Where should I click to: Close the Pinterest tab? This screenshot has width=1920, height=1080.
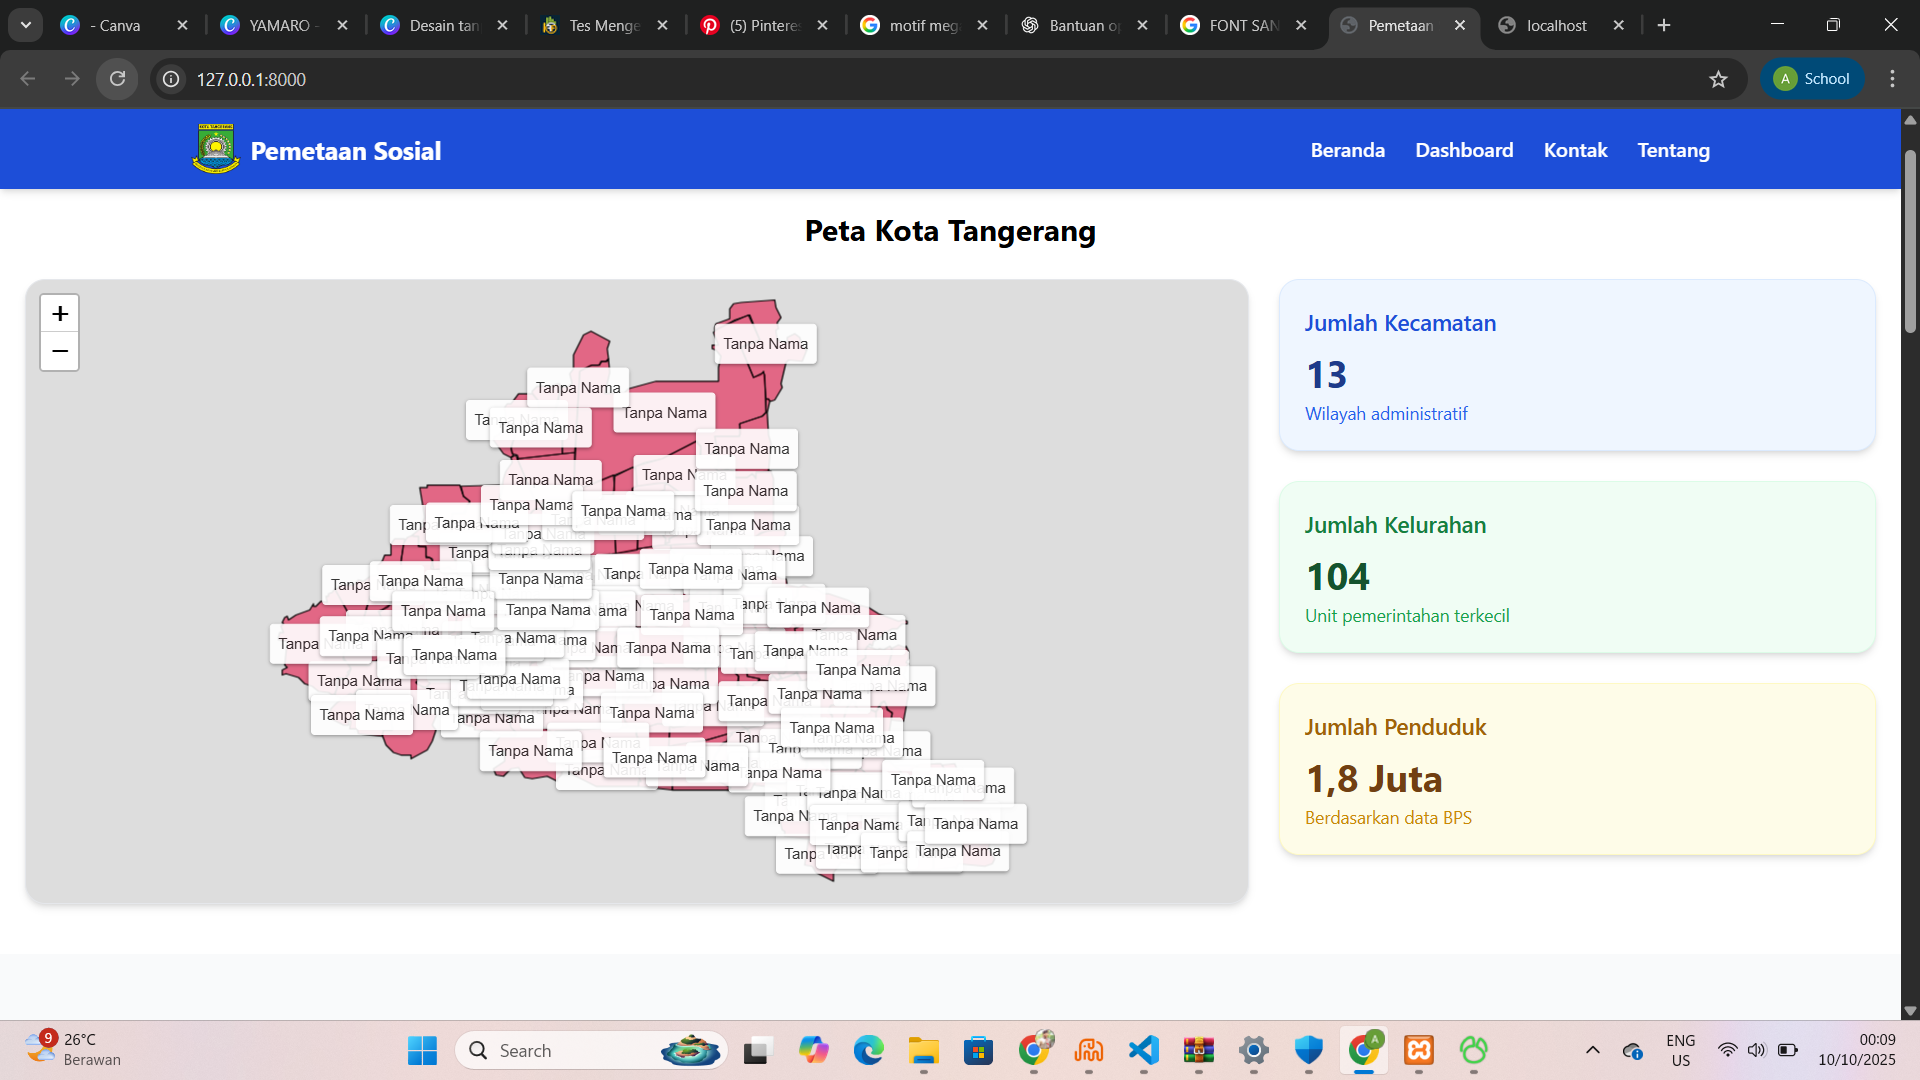tap(822, 25)
